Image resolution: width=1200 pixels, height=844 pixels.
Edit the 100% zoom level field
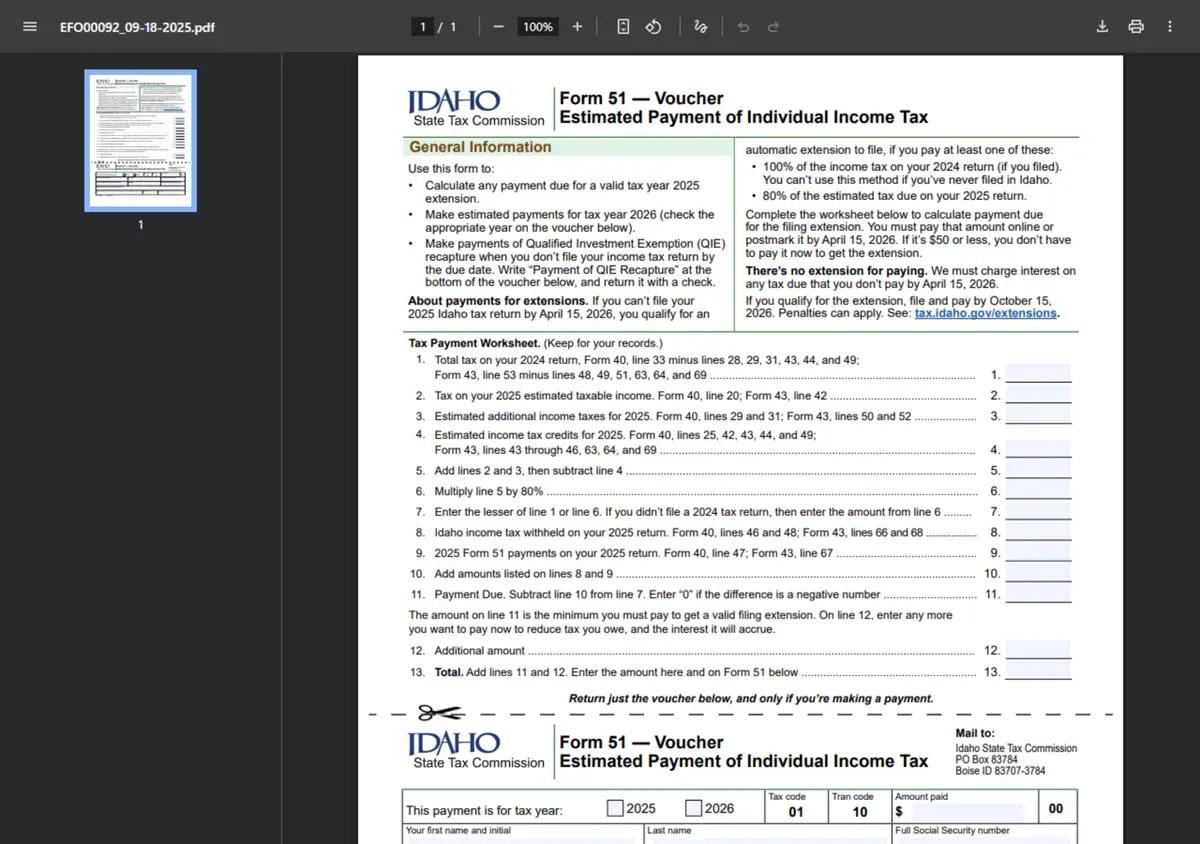tap(538, 27)
